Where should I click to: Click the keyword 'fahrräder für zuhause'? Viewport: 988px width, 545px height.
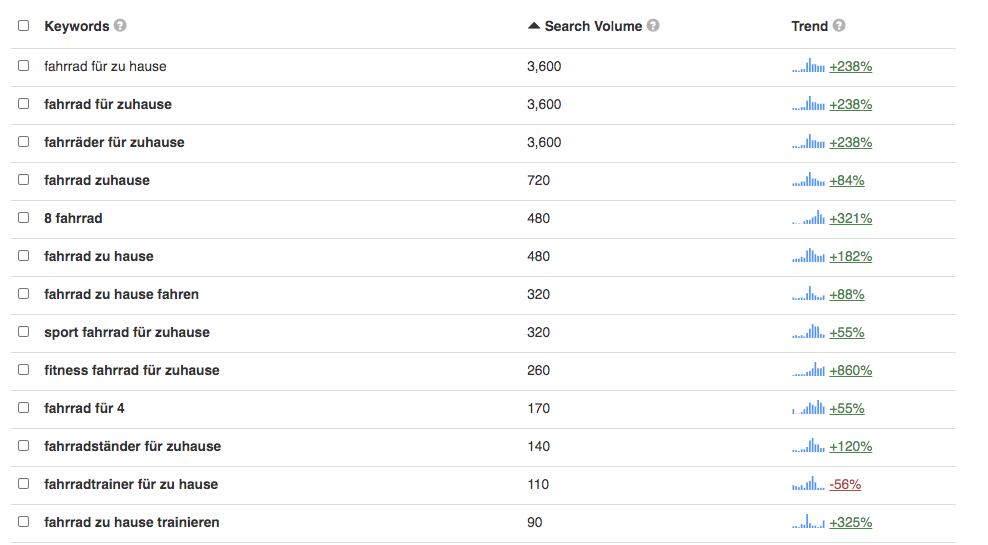click(x=114, y=142)
